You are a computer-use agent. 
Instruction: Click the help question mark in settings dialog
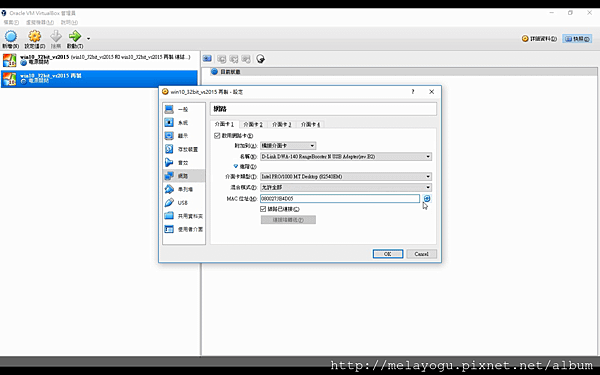pos(412,92)
